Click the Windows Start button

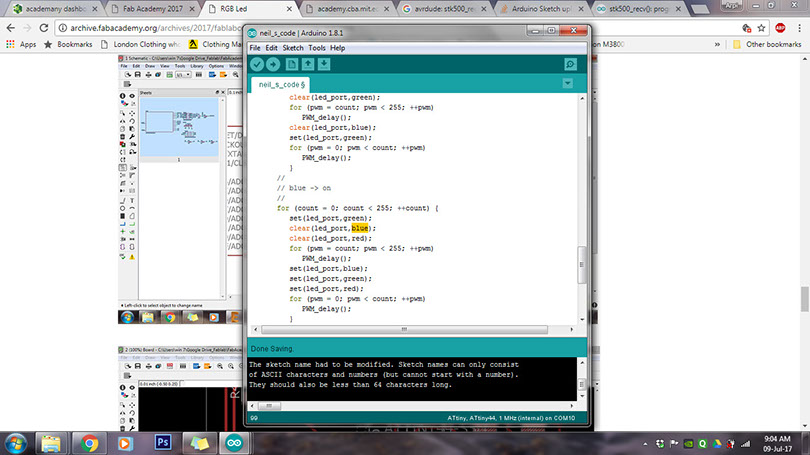tap(16, 443)
